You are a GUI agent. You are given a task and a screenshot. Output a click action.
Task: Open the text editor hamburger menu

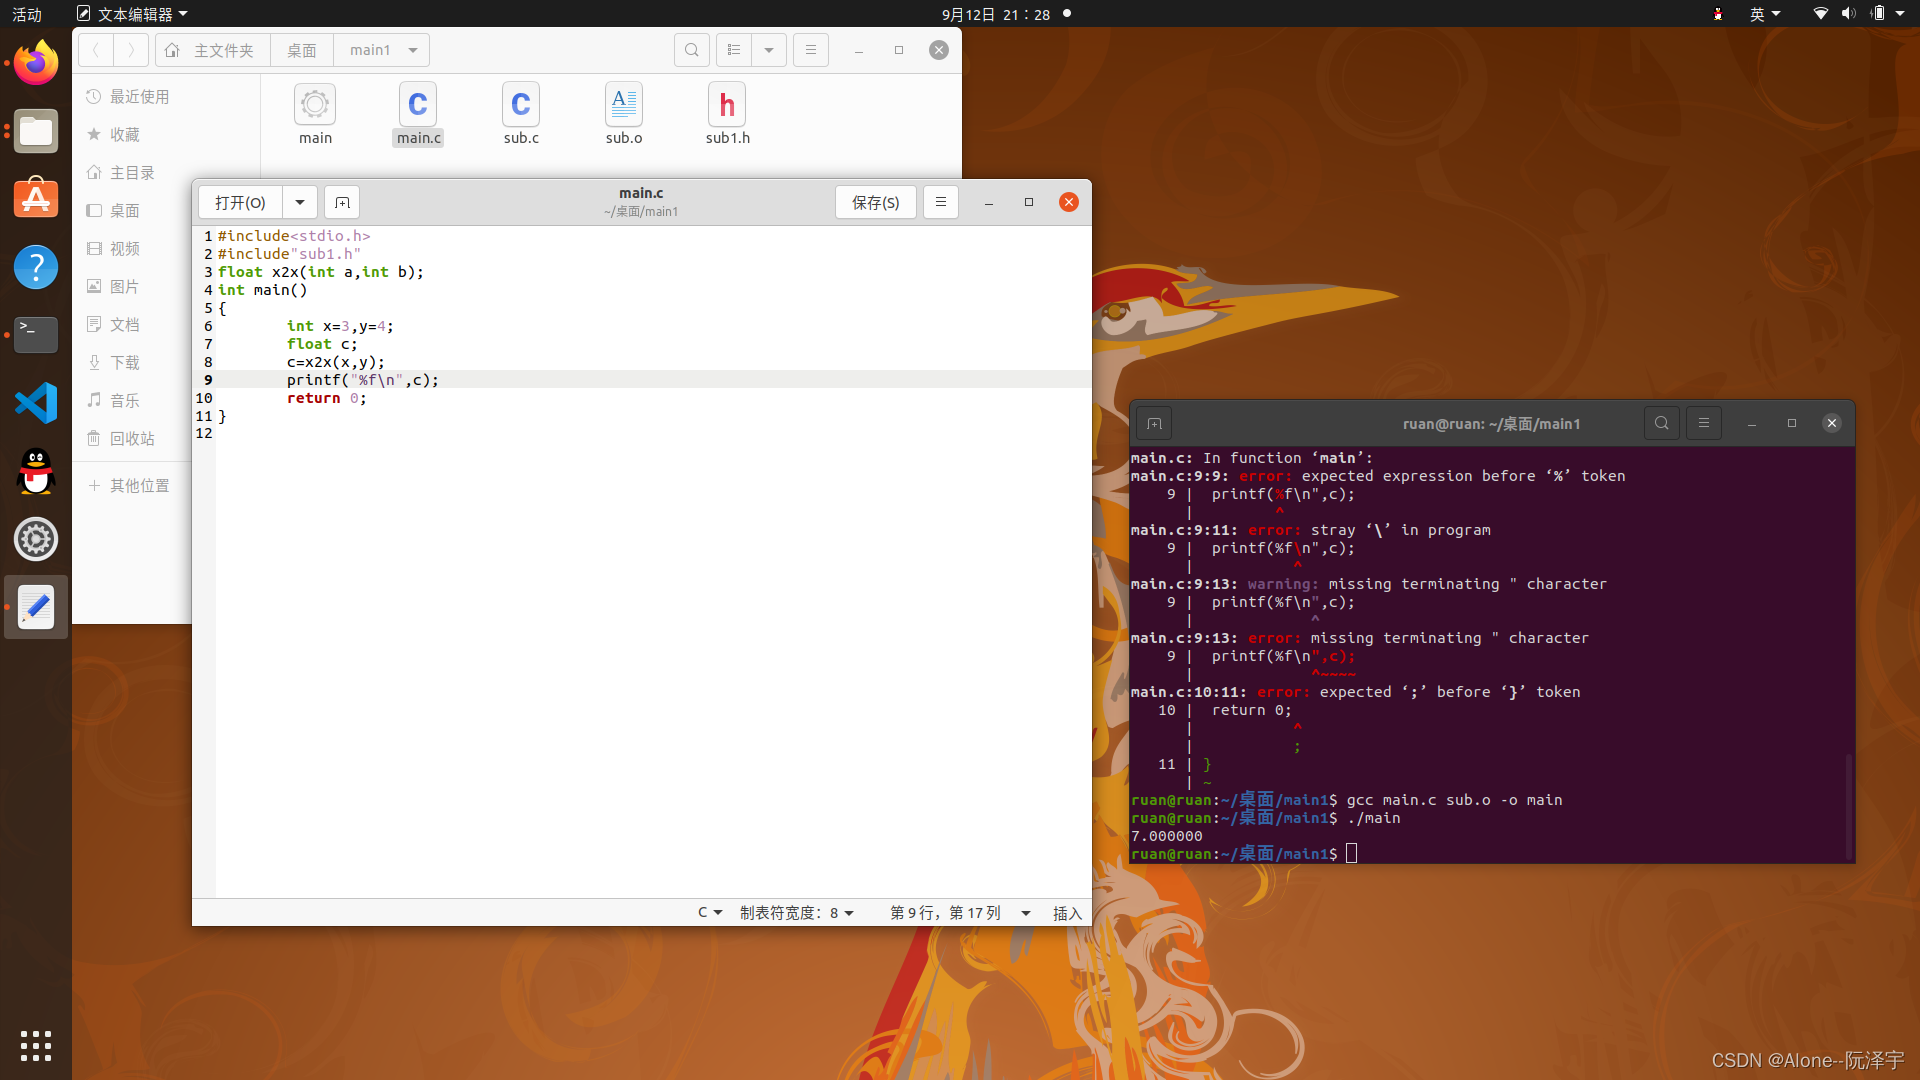tap(940, 202)
